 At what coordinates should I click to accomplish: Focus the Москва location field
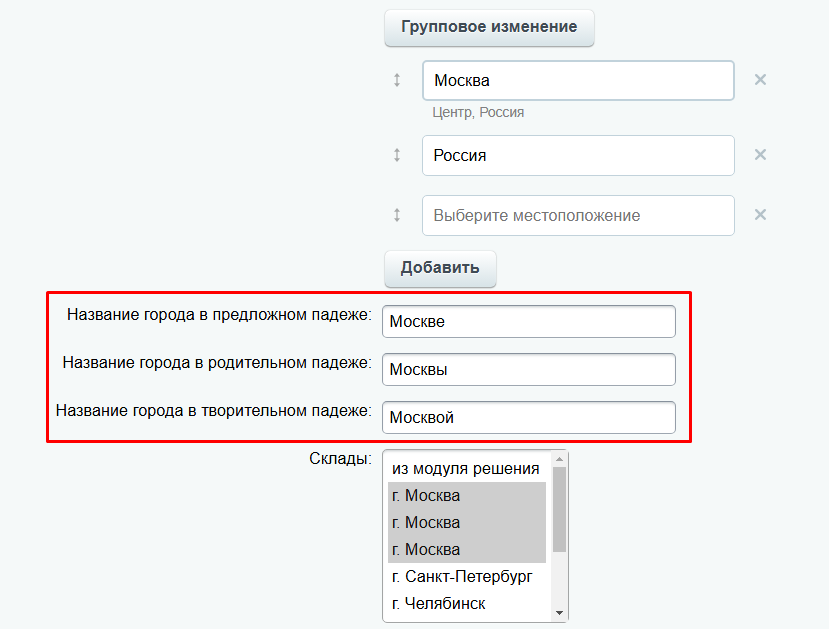tap(578, 80)
